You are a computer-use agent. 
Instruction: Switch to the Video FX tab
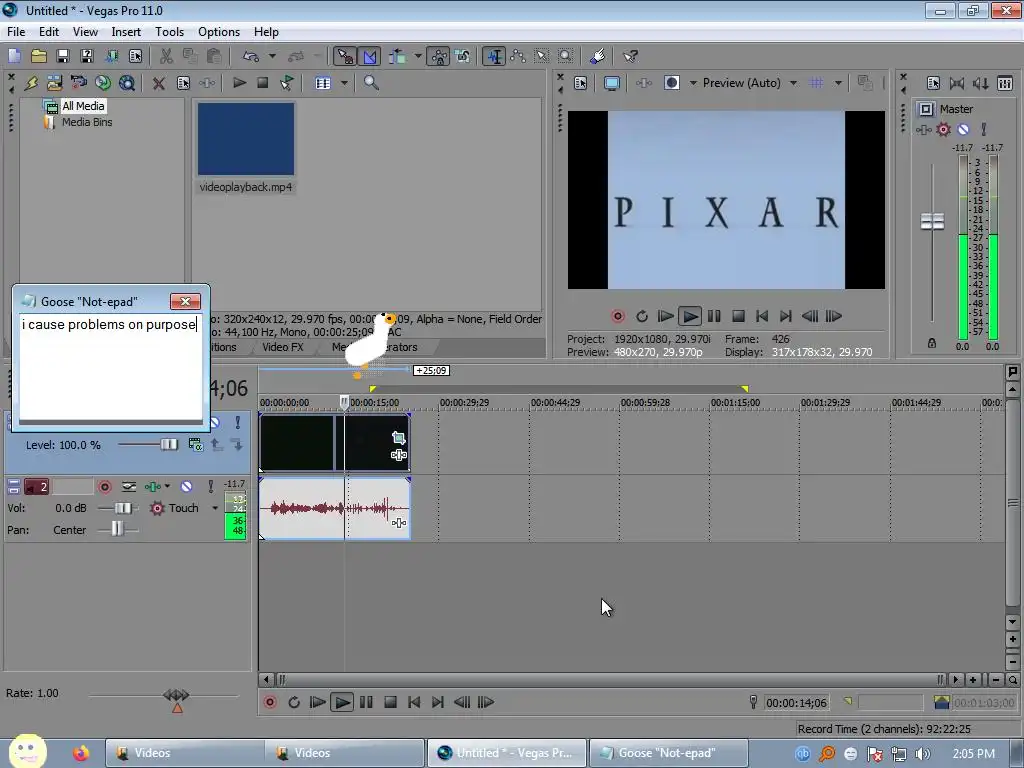(283, 347)
